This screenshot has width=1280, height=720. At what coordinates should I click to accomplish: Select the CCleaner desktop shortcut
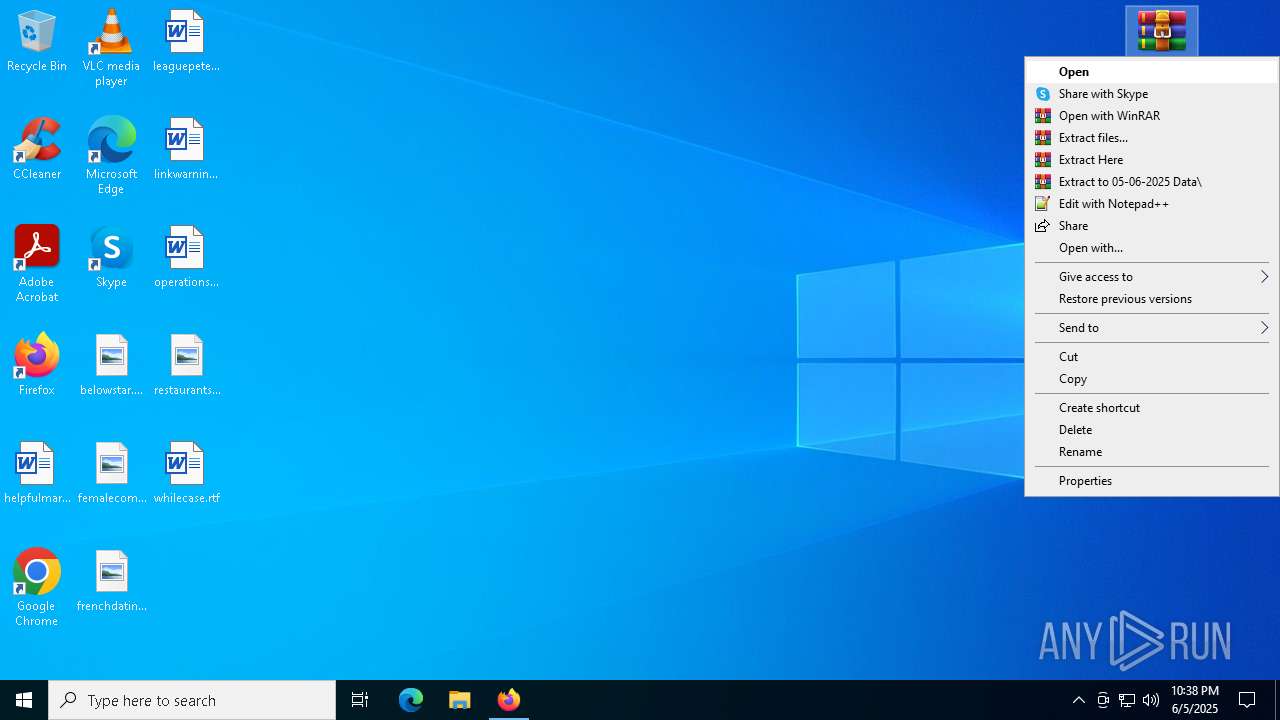(37, 150)
